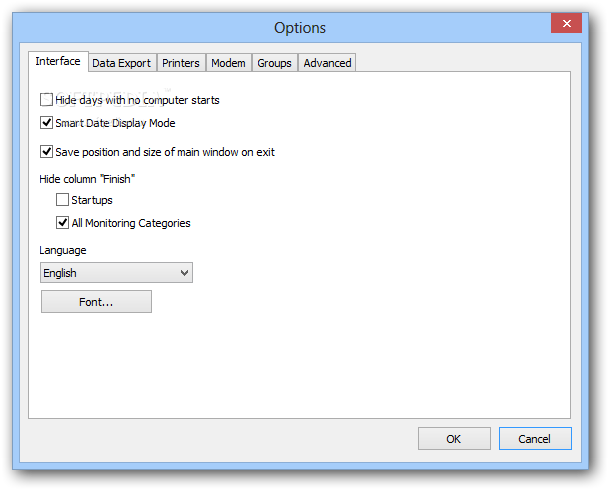Open the Data Export tab

pyautogui.click(x=122, y=63)
